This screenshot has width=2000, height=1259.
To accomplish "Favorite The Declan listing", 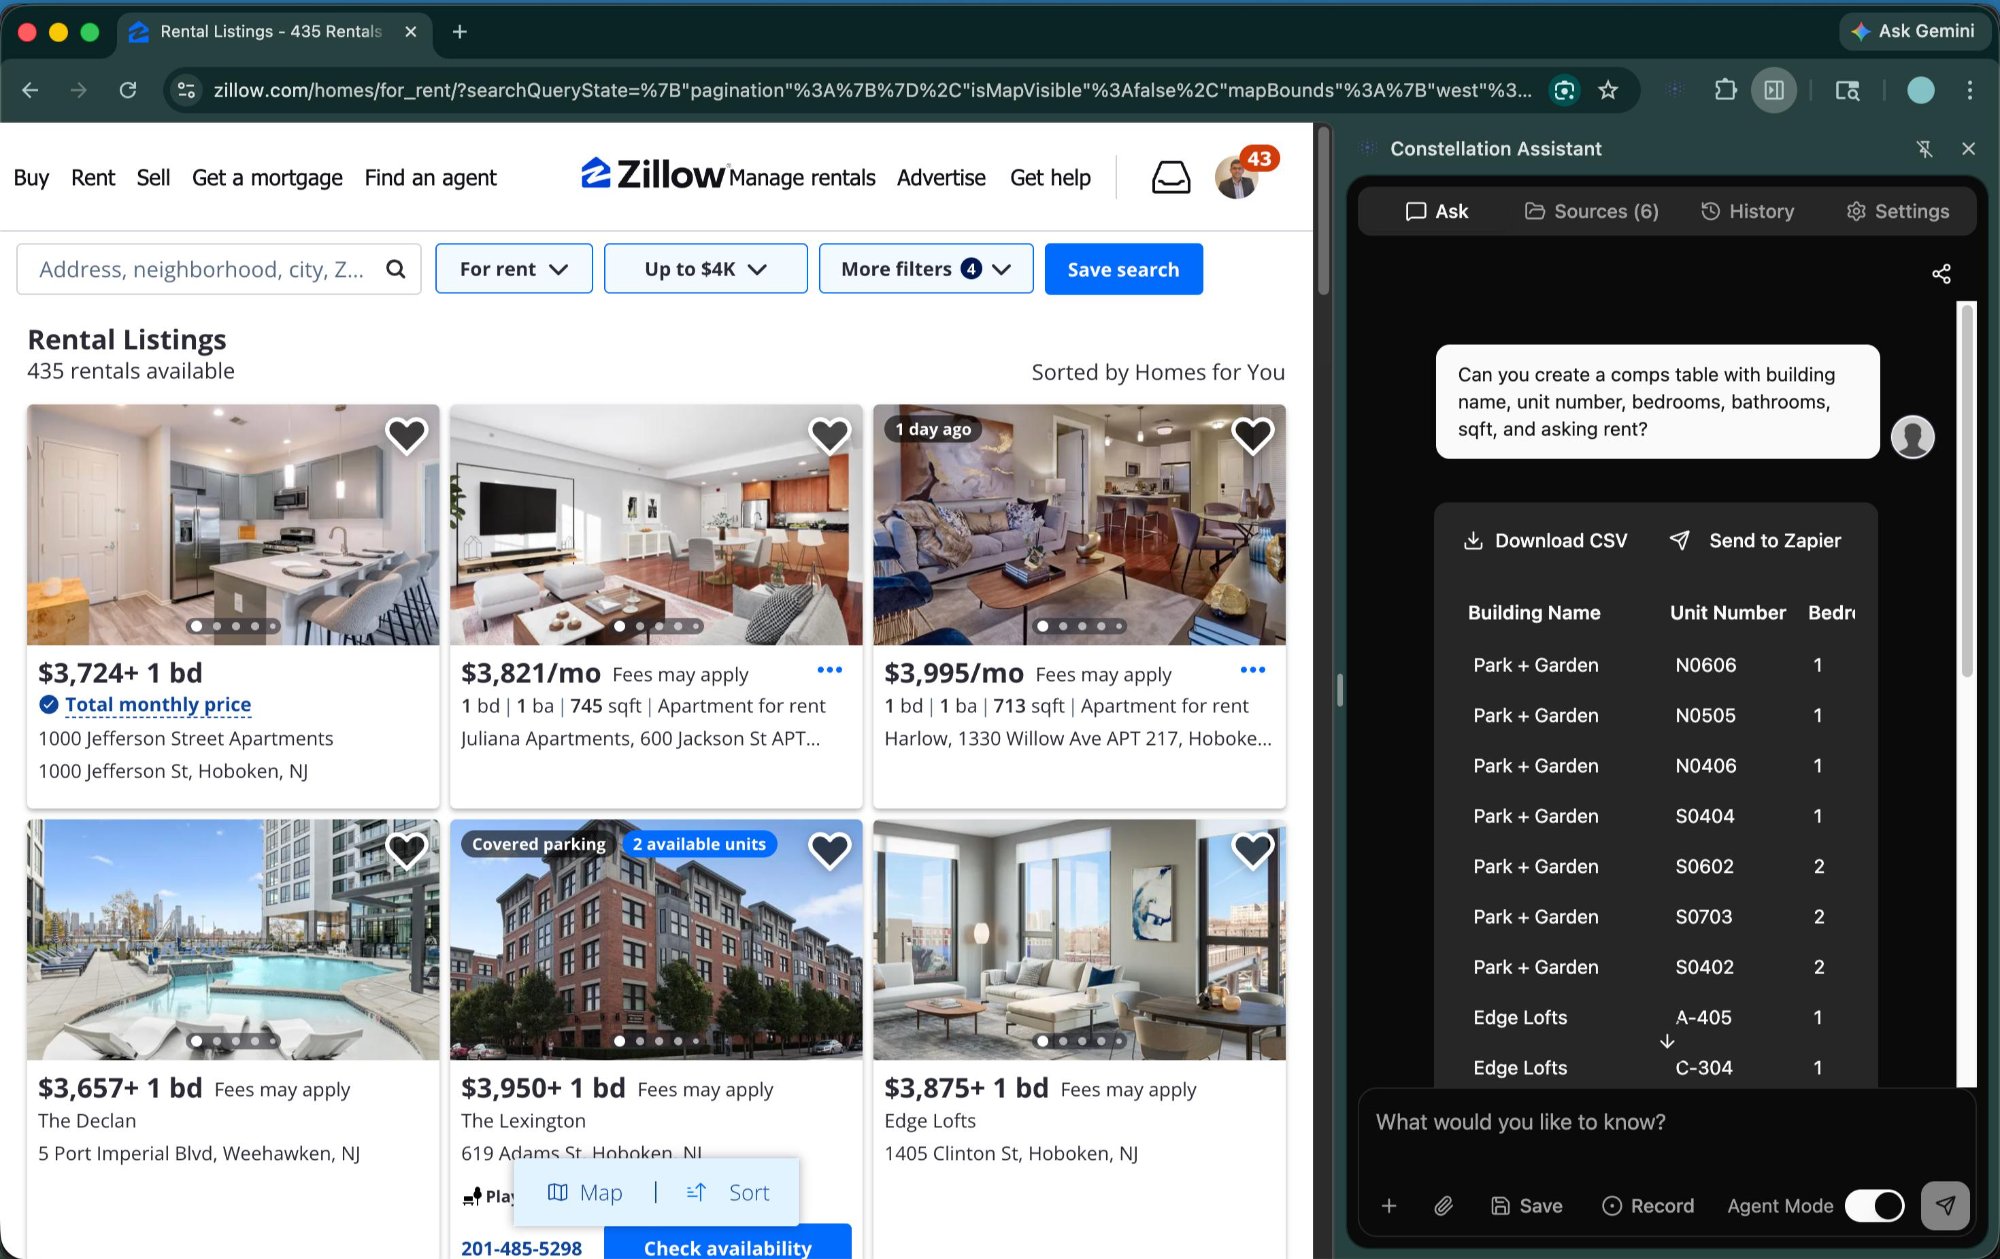I will (x=406, y=850).
